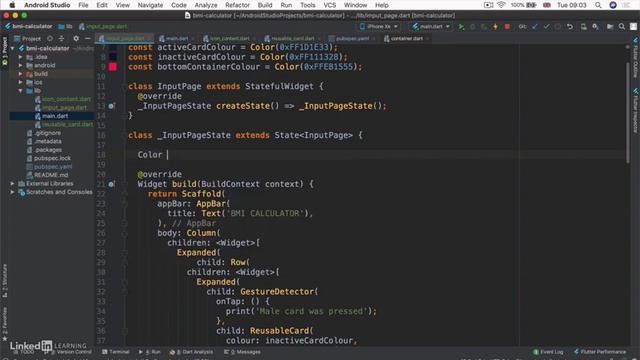Viewport: 640px width, 360px height.
Task: Toggle the Project tool window stripe button
Action: (4, 51)
